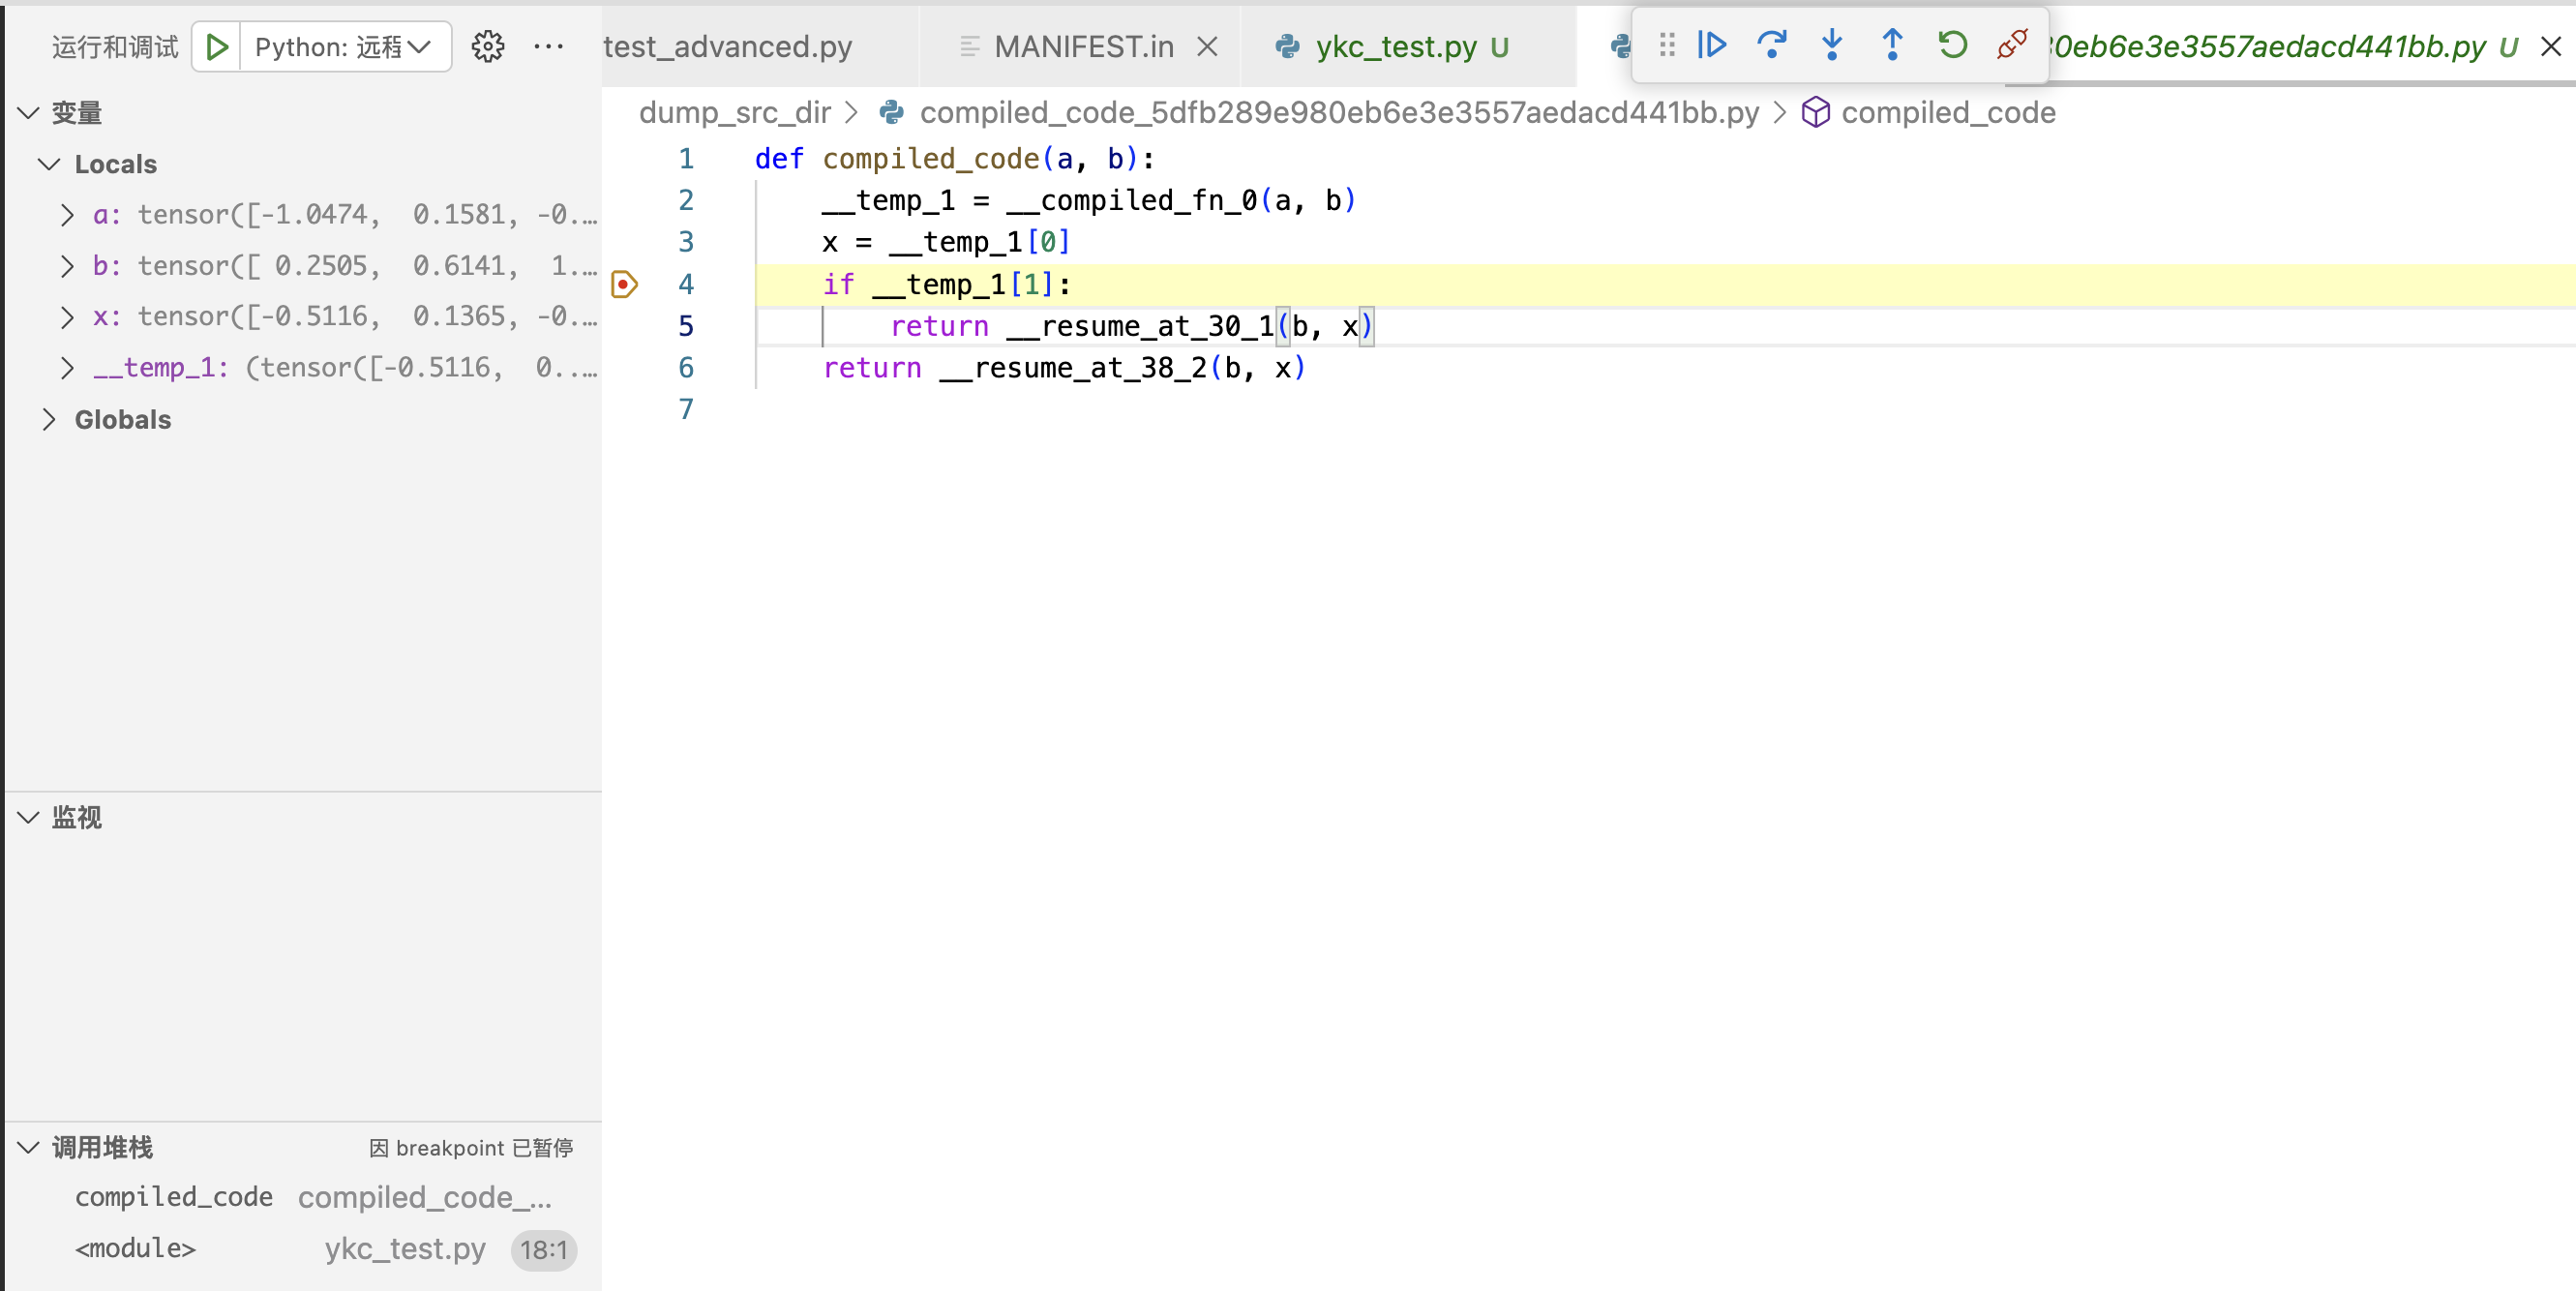Click Continue in debug toolbar
Screen dimensions: 2576x1291
pos(1711,45)
